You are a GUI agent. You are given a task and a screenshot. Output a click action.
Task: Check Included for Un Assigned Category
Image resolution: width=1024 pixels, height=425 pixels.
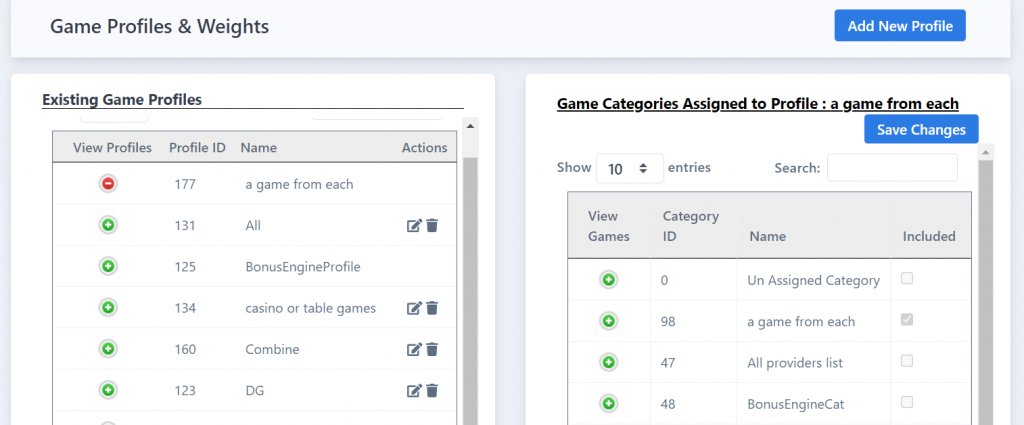906,279
